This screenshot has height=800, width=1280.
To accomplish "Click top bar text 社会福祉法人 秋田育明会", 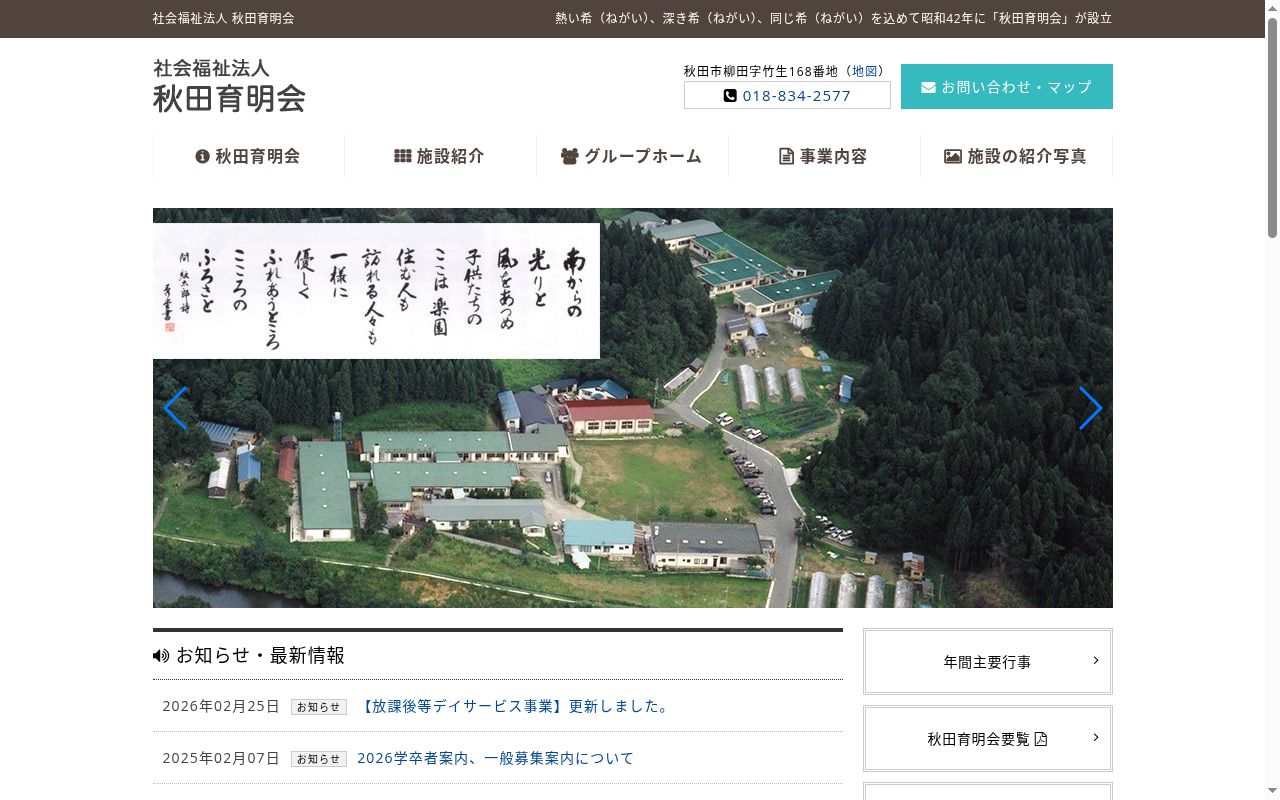I will tap(223, 18).
